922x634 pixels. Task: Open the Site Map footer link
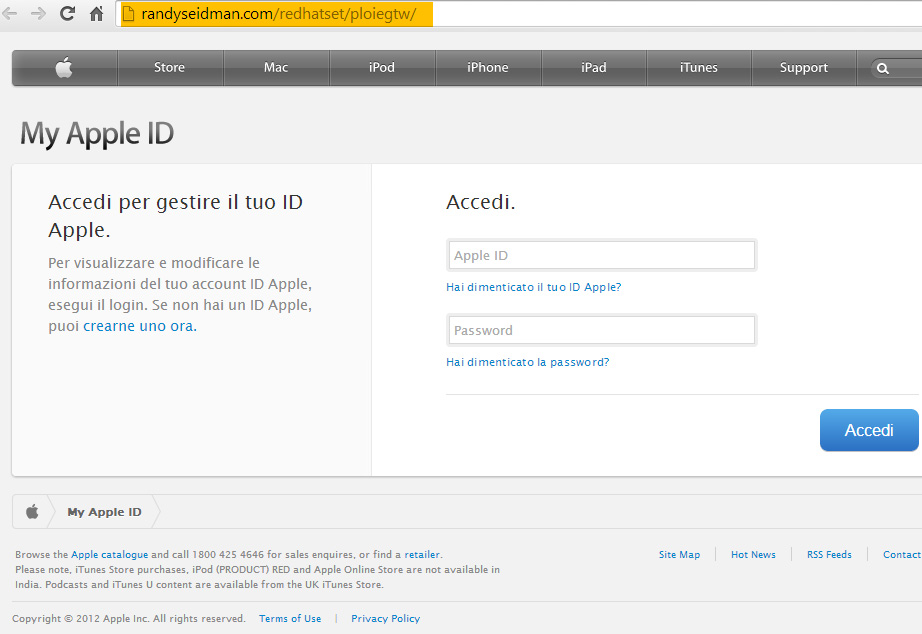tap(679, 555)
